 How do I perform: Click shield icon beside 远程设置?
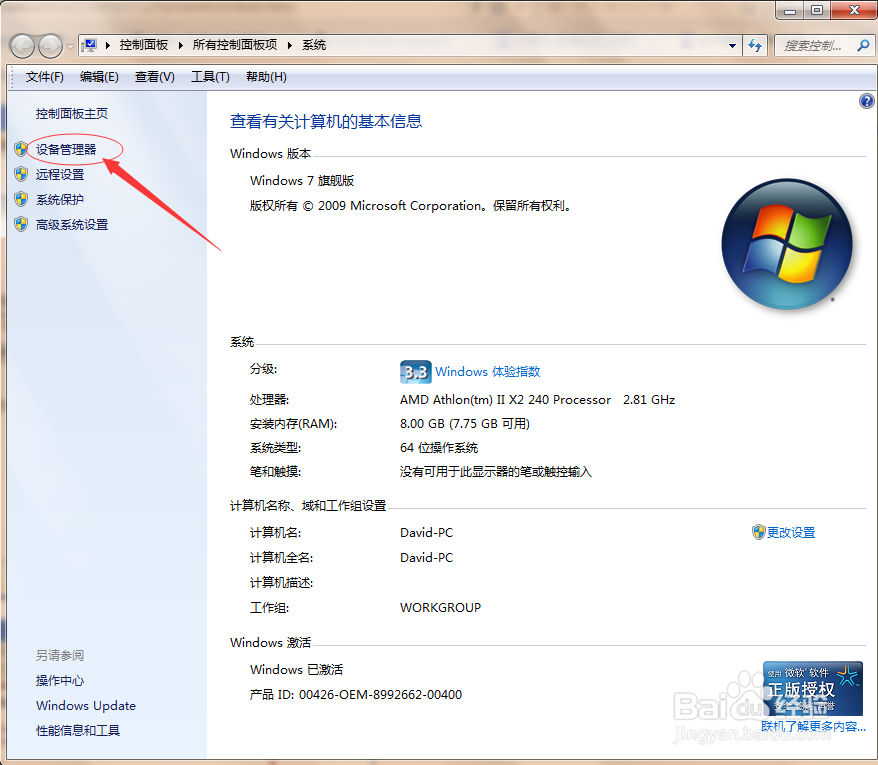pos(21,174)
